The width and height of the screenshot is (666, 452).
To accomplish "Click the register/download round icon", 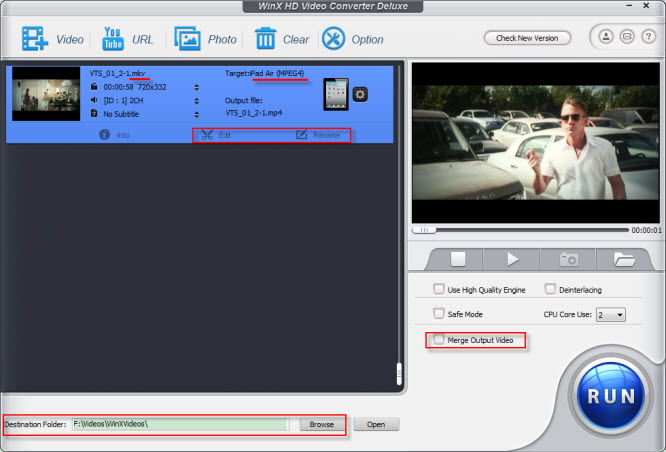I will [606, 37].
